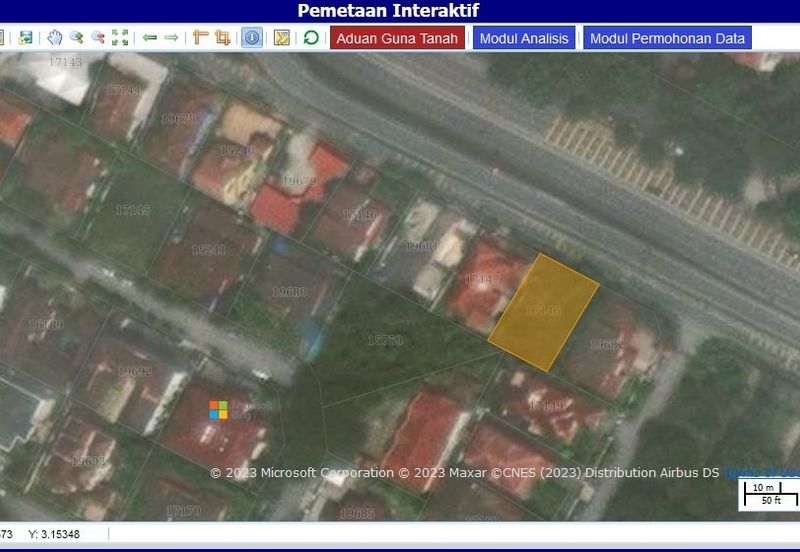This screenshot has width=800, height=552.
Task: Open Modul Analisis
Action: (523, 39)
